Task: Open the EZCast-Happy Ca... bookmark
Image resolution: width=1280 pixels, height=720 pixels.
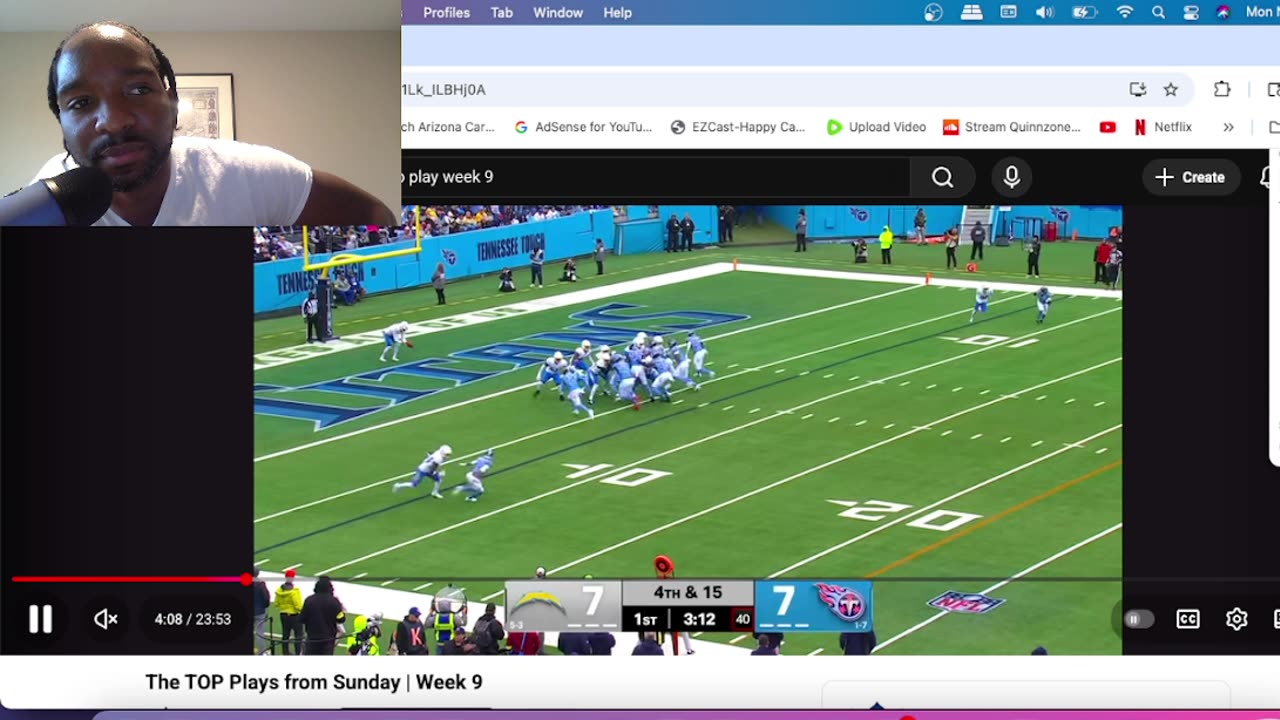Action: tap(738, 127)
